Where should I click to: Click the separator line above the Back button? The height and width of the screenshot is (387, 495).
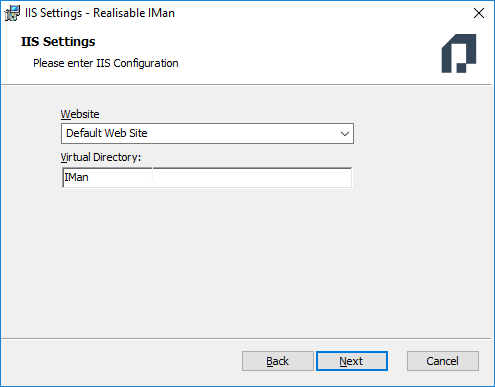[x=246, y=339]
